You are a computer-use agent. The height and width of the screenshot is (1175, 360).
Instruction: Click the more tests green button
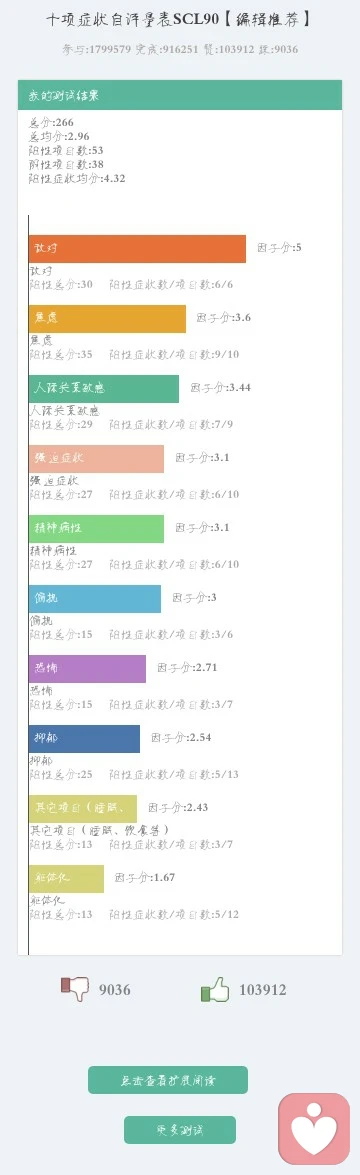180,1129
